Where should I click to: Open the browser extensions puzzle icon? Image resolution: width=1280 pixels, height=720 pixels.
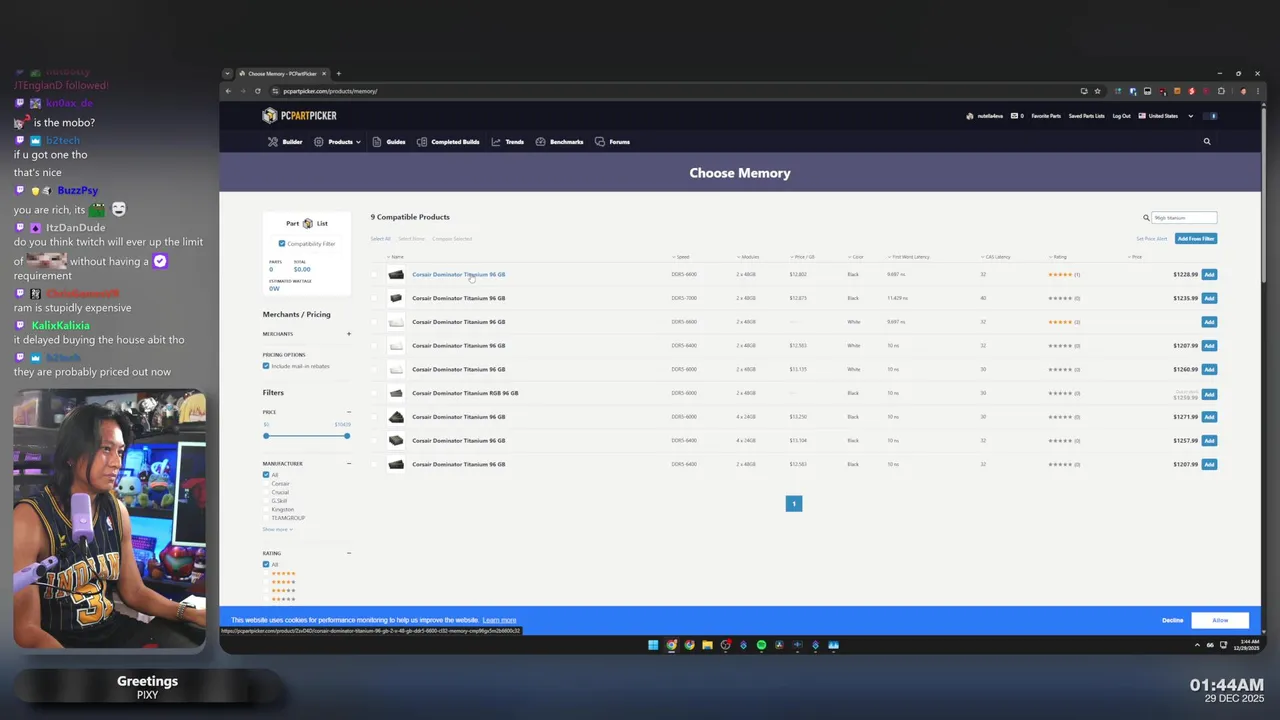click(1221, 91)
